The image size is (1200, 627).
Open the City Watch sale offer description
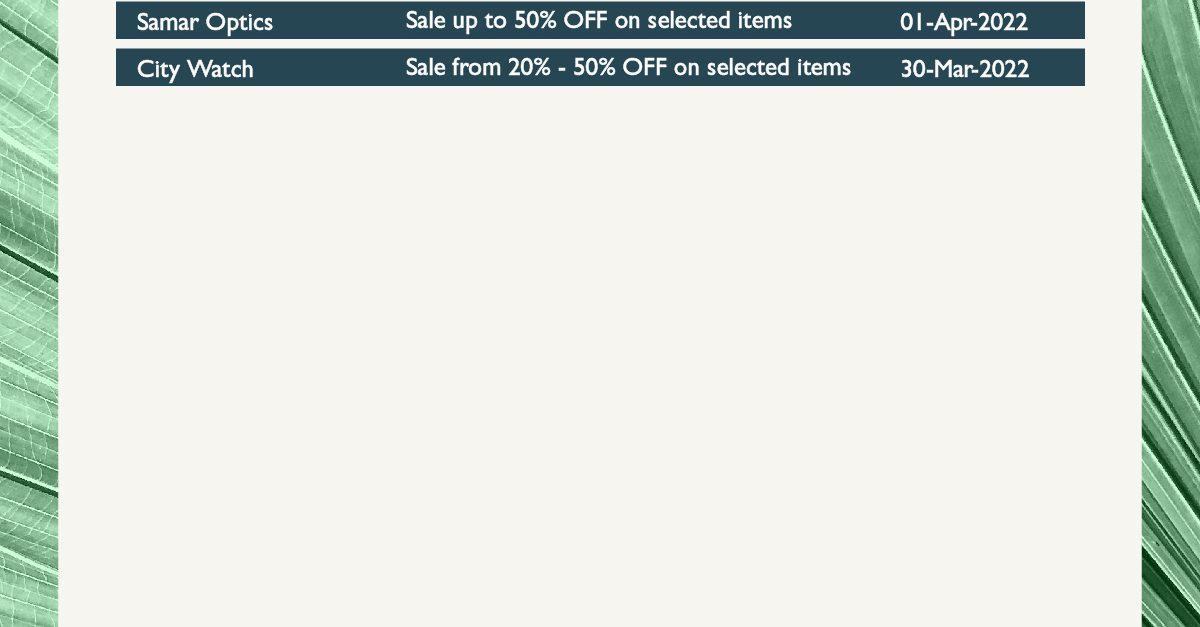[x=628, y=67]
